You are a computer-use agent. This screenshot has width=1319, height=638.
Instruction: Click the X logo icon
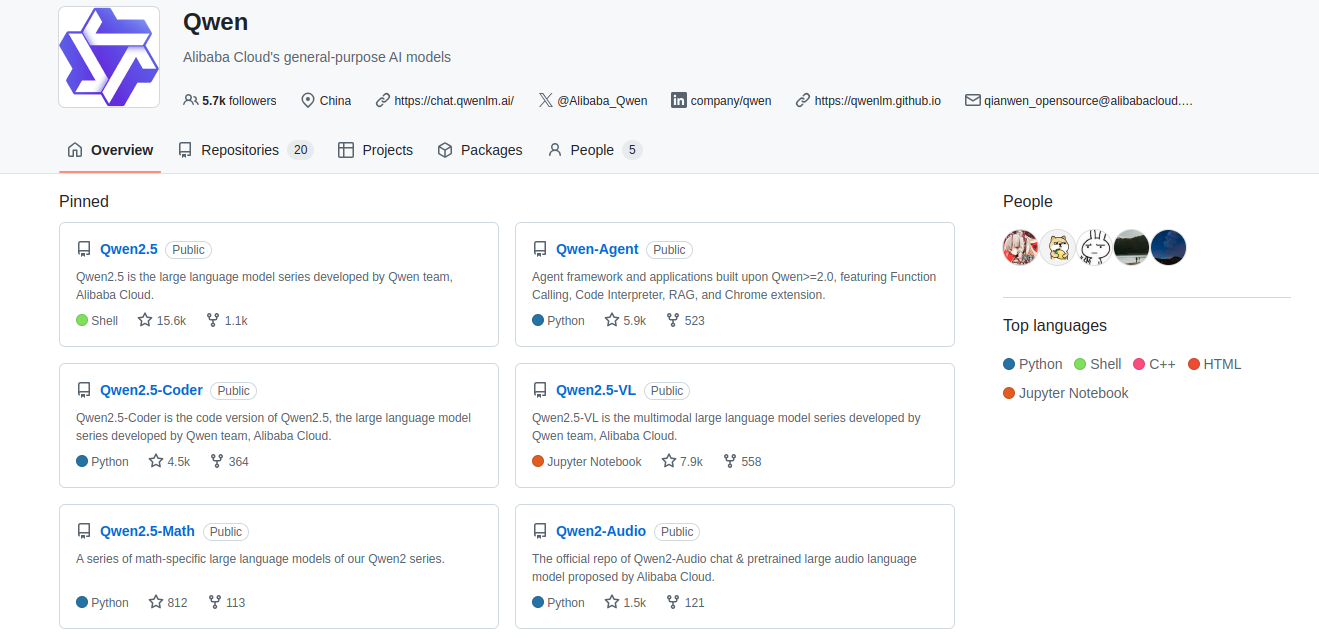(x=545, y=100)
